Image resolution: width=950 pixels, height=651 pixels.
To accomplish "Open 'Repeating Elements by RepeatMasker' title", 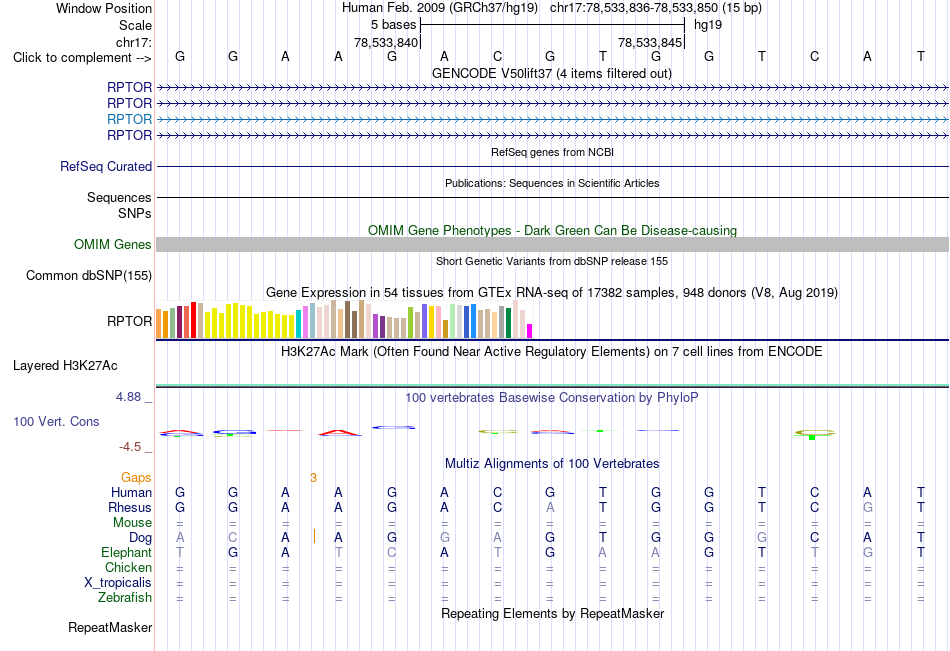I will 553,613.
